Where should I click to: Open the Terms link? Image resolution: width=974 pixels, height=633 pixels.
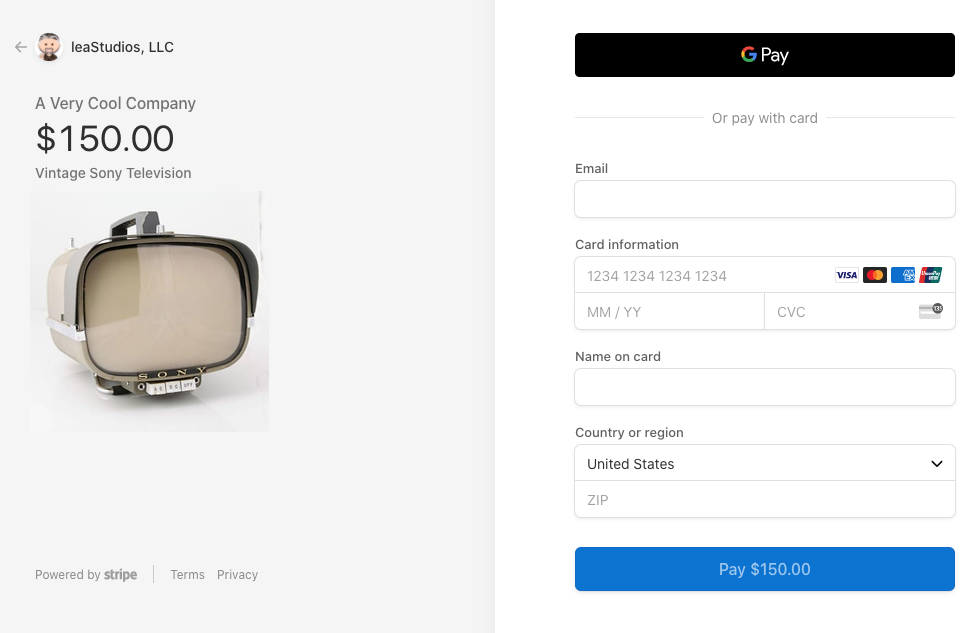(187, 574)
